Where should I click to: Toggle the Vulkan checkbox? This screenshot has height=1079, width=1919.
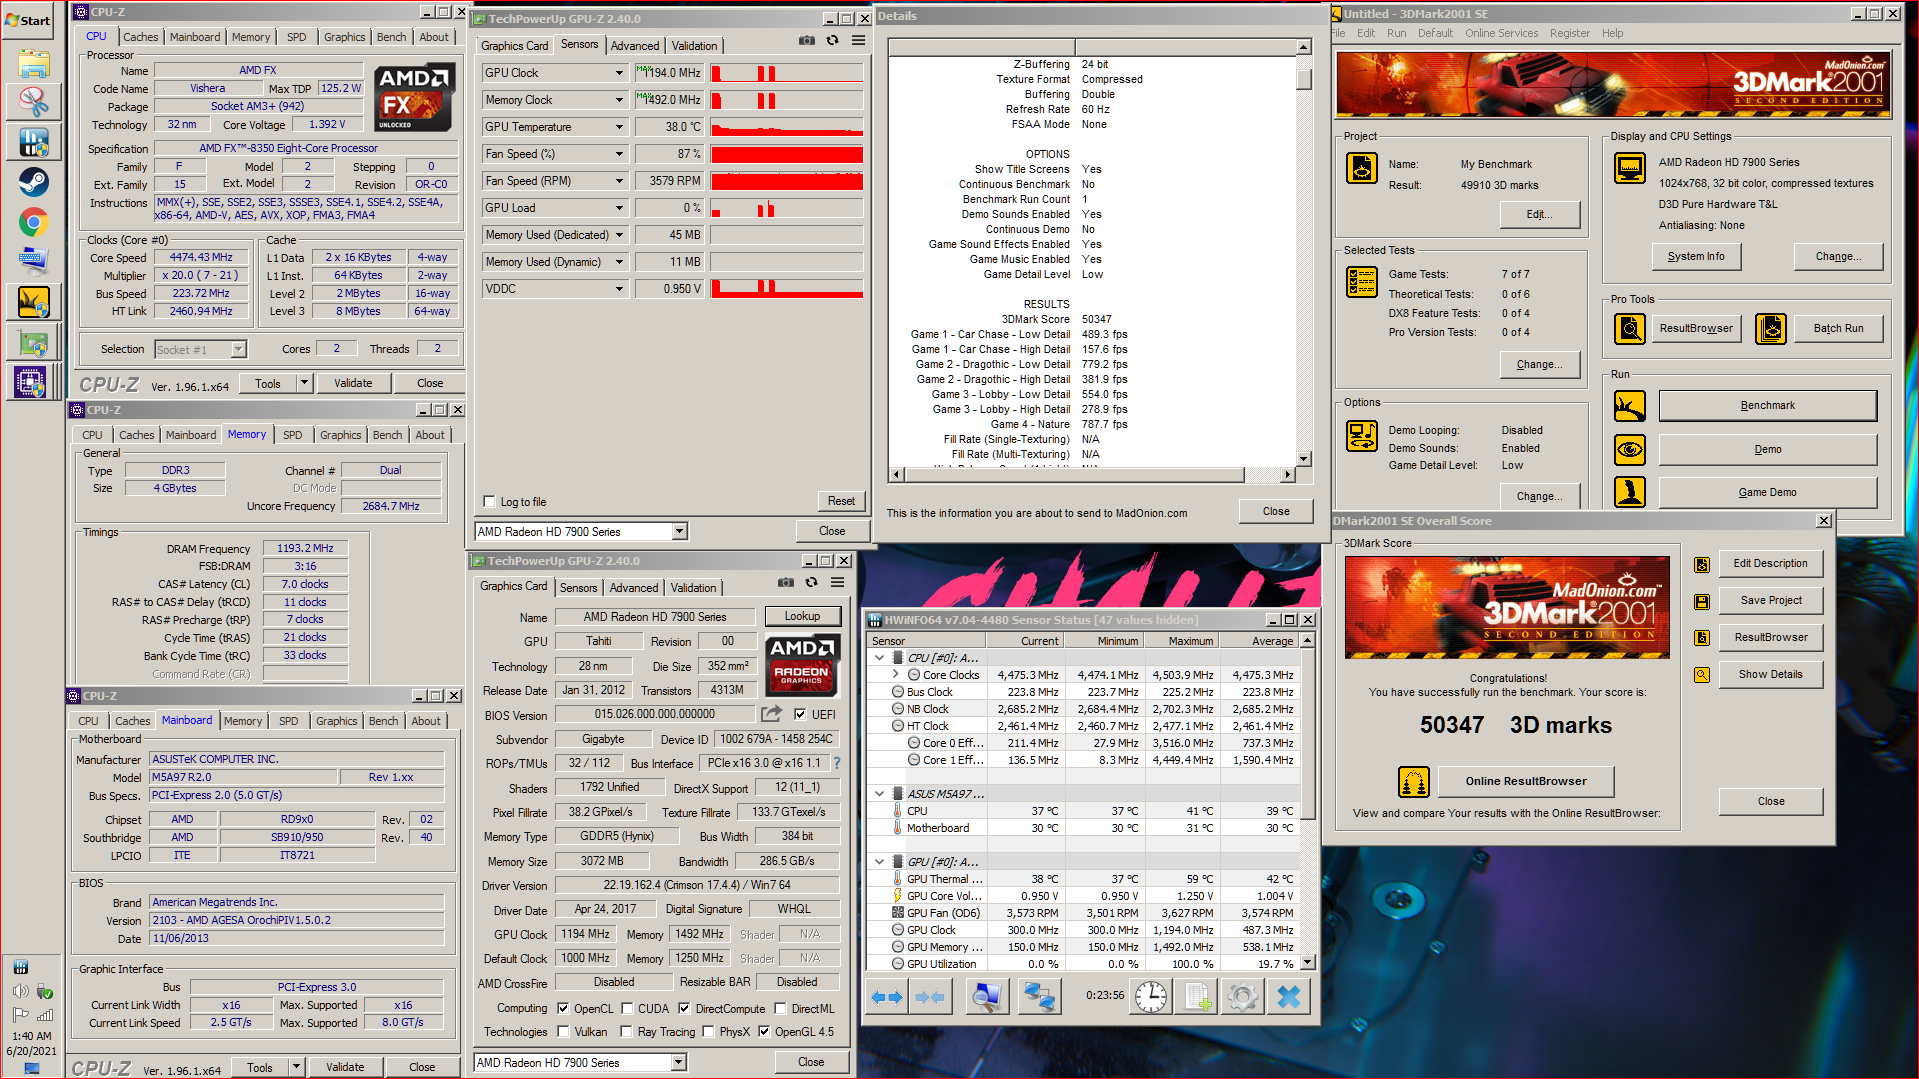click(563, 1032)
